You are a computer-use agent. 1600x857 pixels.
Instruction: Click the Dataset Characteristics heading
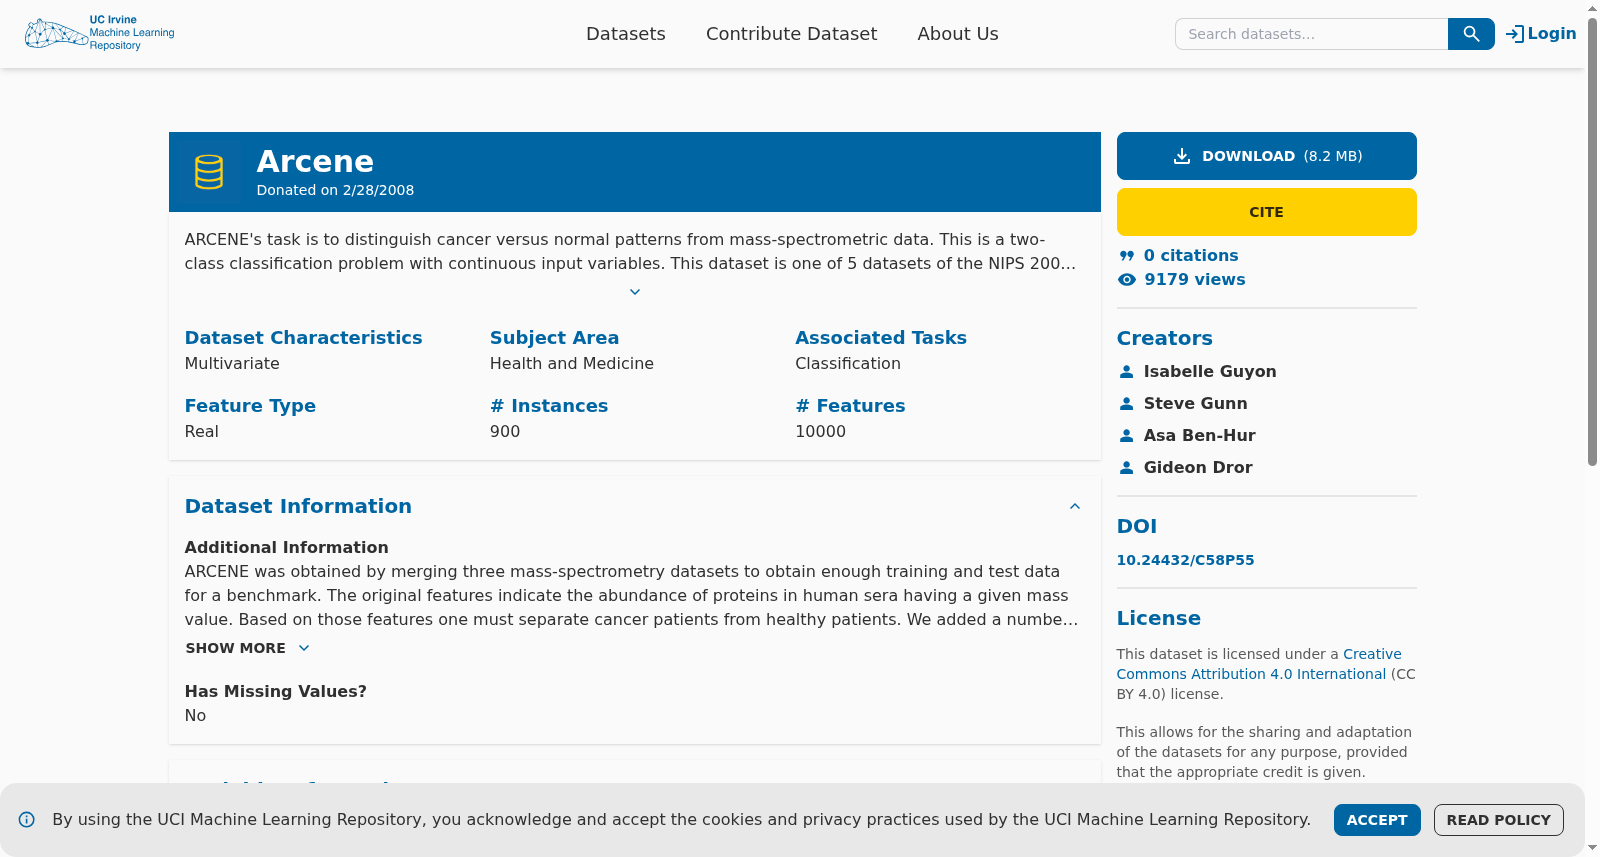[303, 338]
